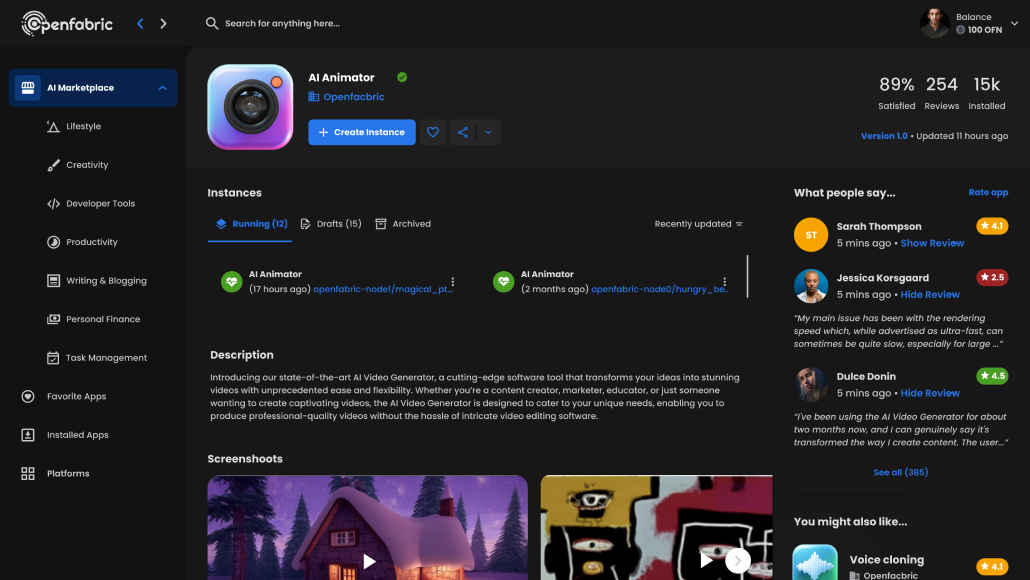Click the heart favorite icon next to Create instance
This screenshot has height=580, width=1030.
(x=433, y=132)
